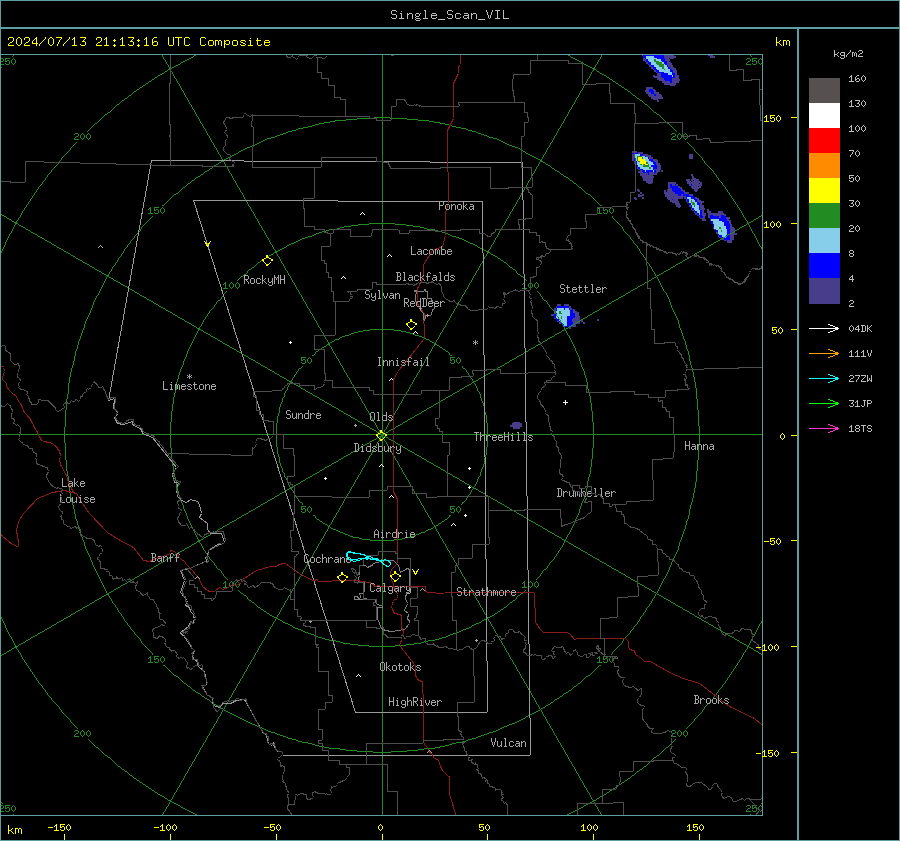Click the magenta 18TS aircraft arrow in legend

point(824,428)
